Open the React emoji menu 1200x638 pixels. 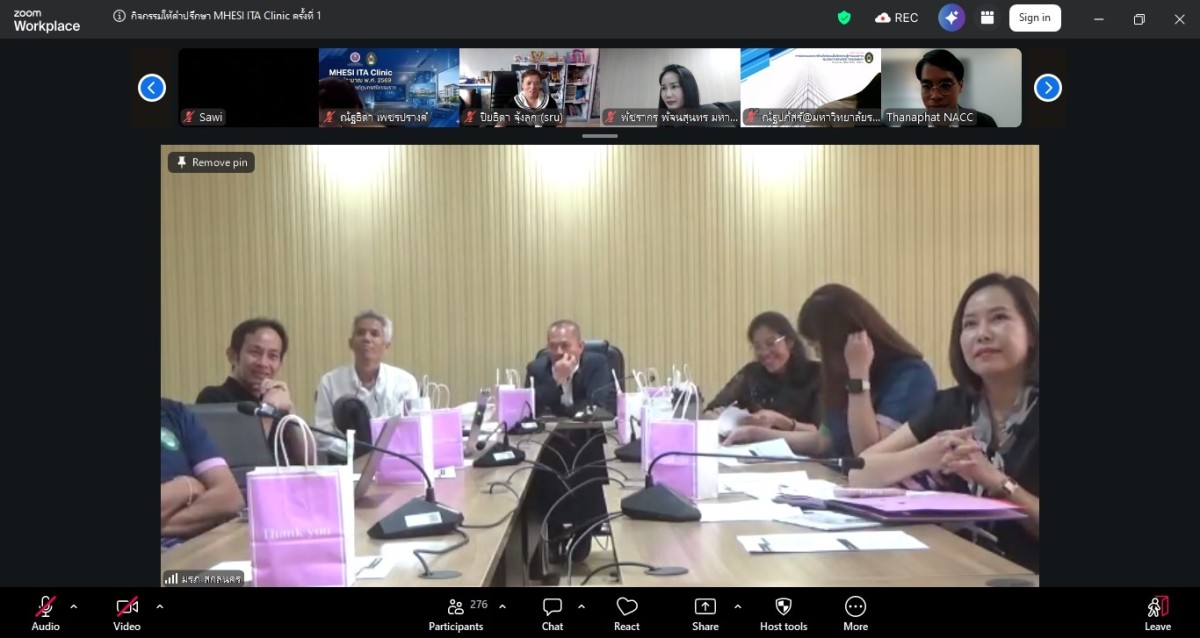pos(627,613)
